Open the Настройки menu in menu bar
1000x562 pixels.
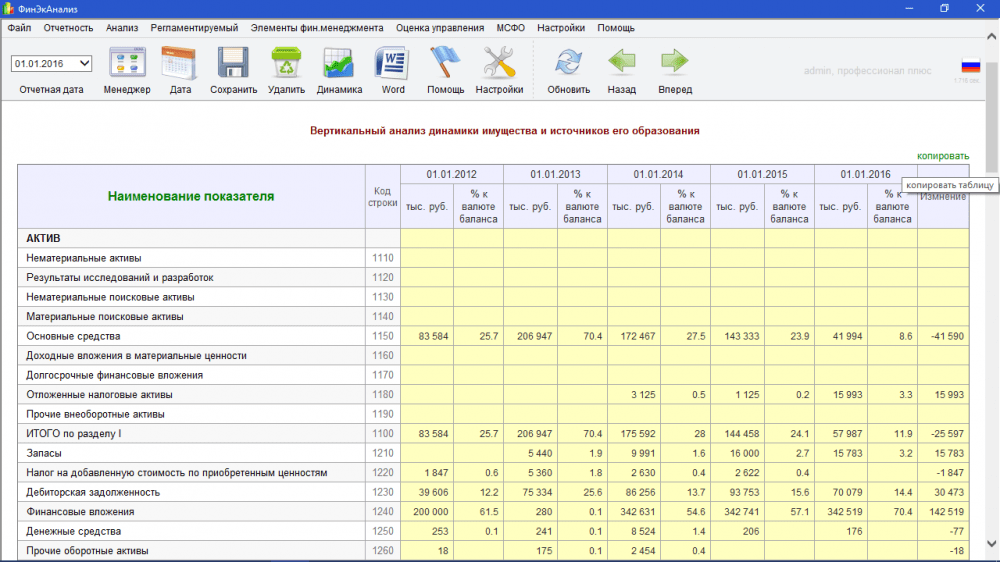pyautogui.click(x=561, y=28)
